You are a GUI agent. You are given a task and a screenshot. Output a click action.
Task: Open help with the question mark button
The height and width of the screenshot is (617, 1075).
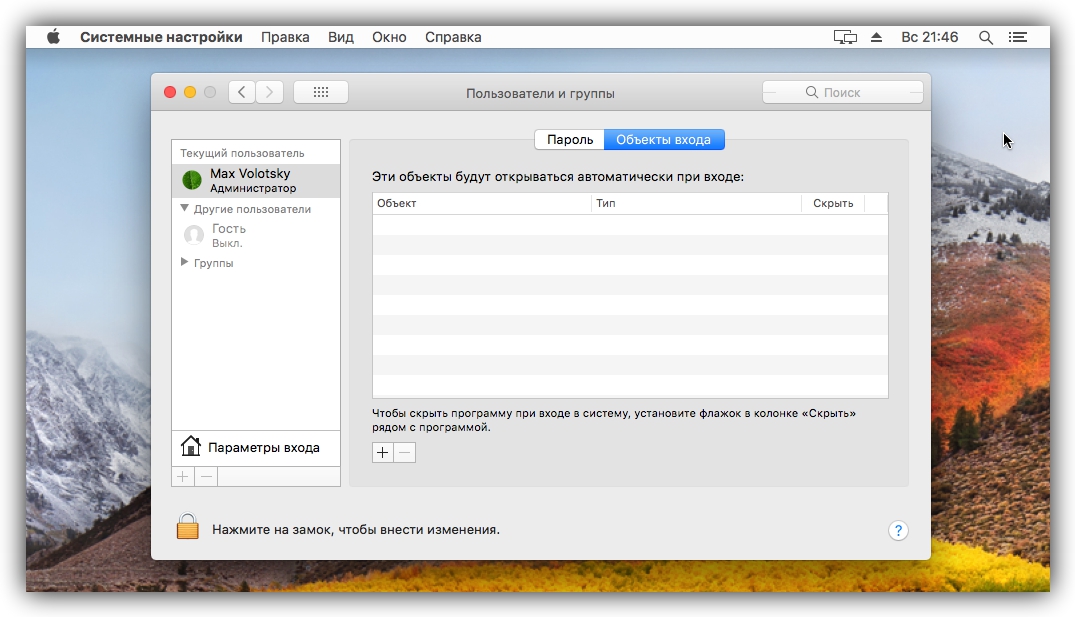coord(898,531)
